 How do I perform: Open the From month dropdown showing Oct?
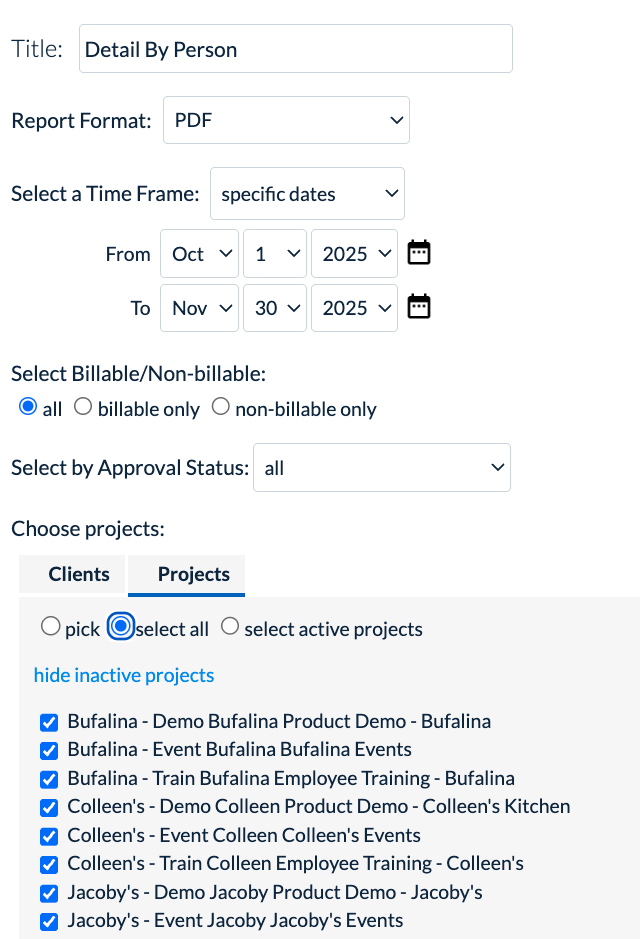click(199, 253)
